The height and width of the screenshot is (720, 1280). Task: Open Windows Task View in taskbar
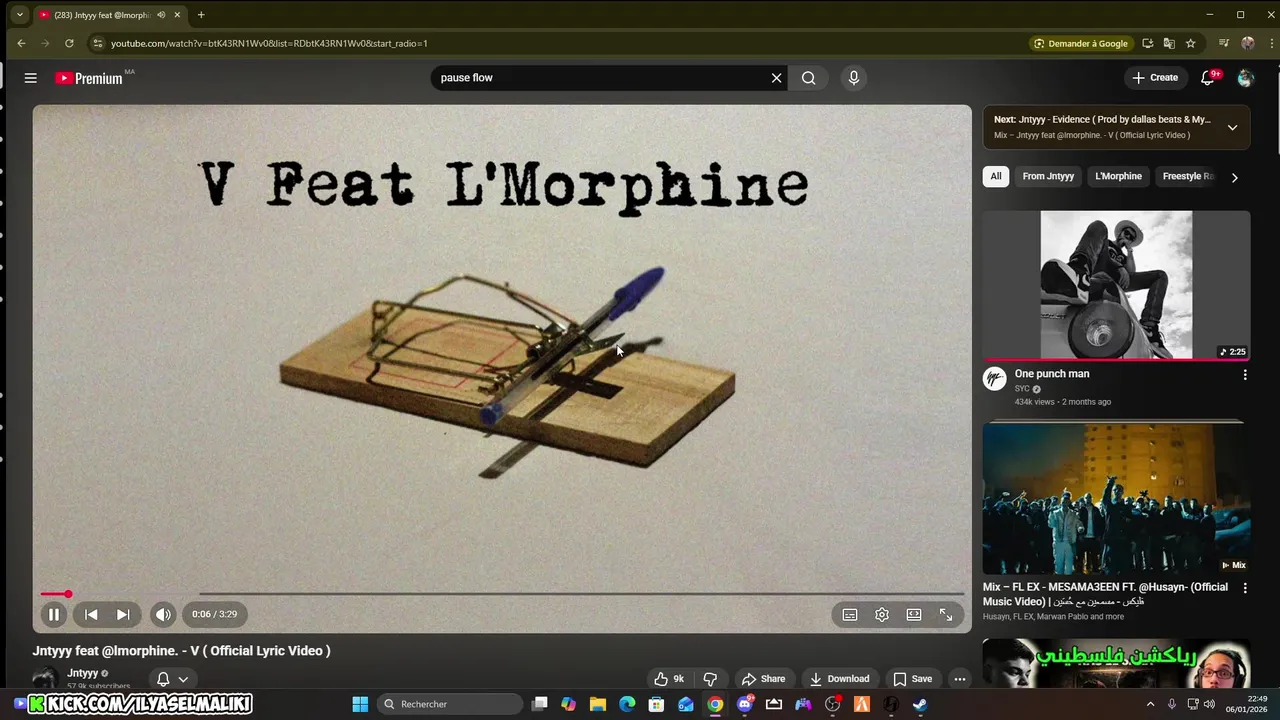[x=540, y=704]
